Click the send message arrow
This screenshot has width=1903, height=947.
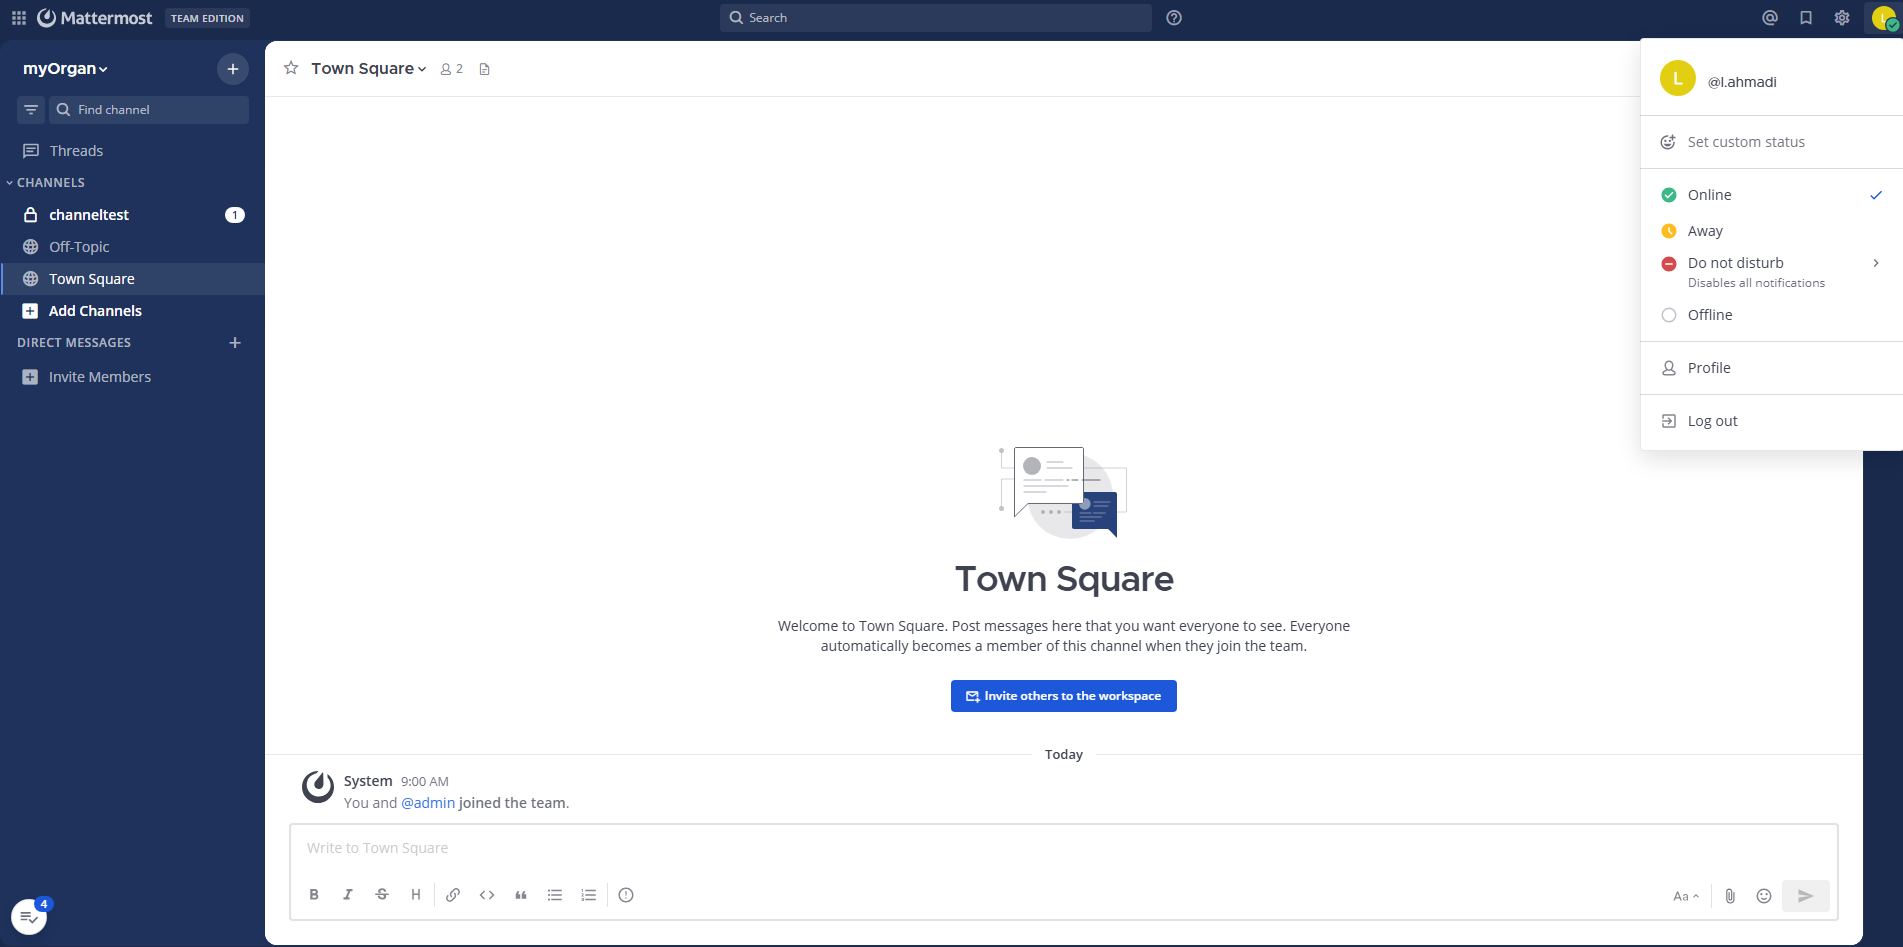1806,896
